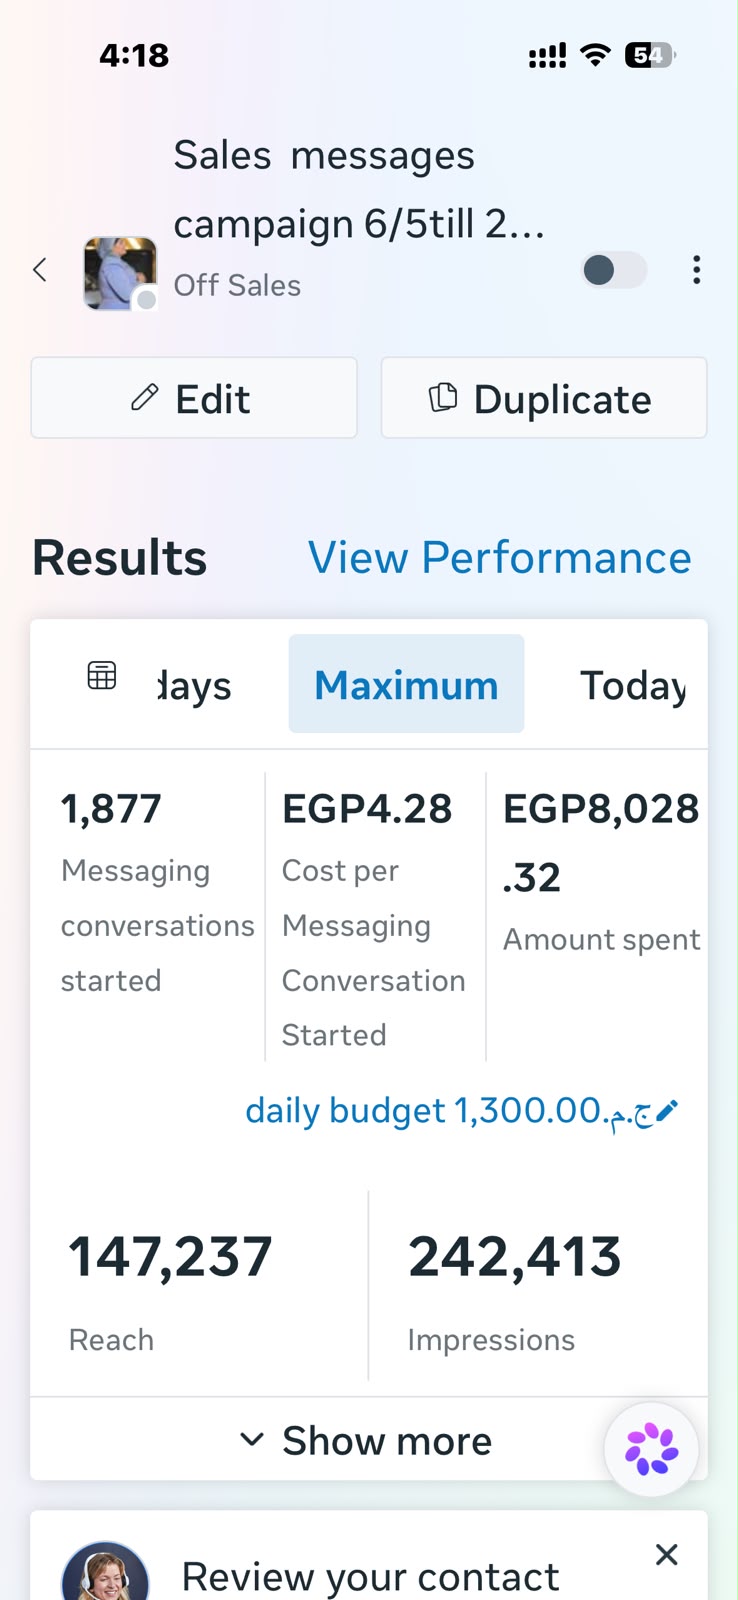Open the three-dot more options menu

(x=696, y=270)
